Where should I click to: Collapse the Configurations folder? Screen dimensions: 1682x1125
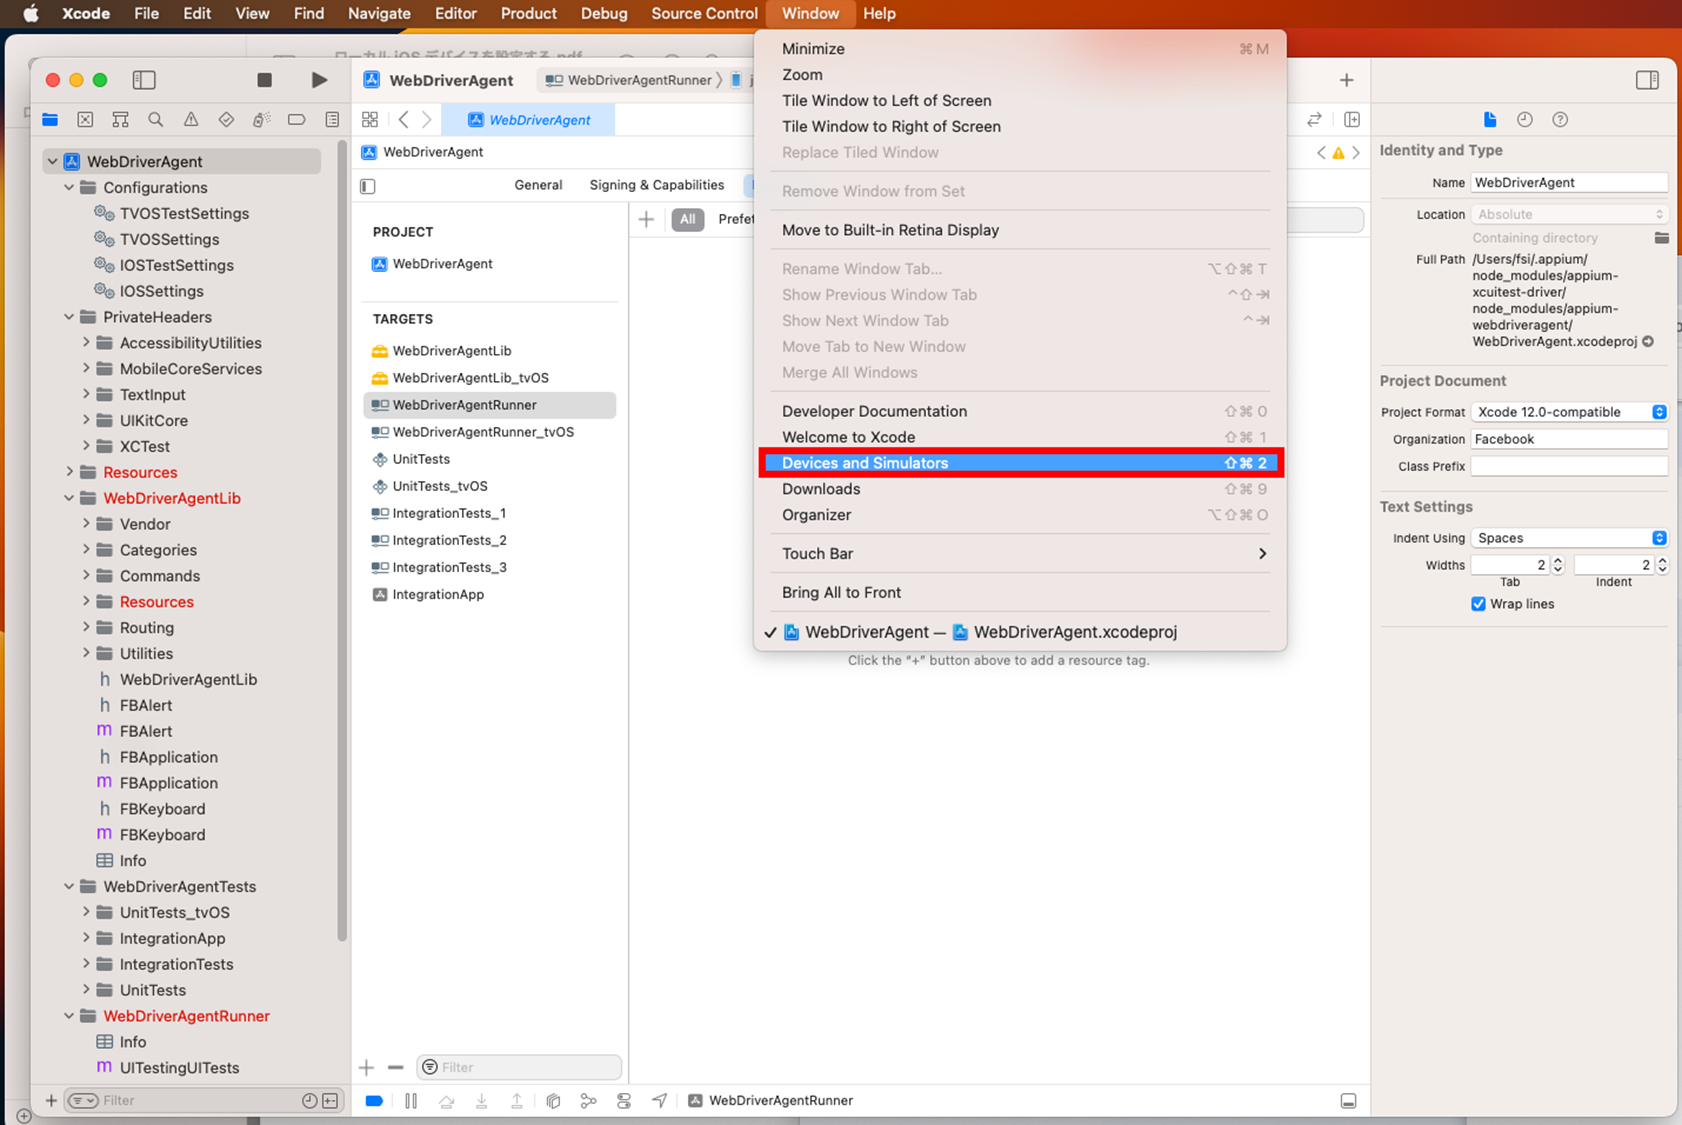click(69, 187)
